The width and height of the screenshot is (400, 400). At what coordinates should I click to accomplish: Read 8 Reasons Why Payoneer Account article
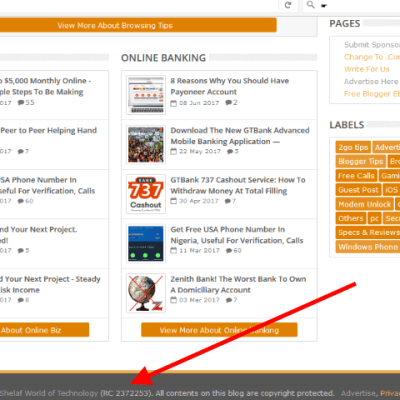[230, 86]
